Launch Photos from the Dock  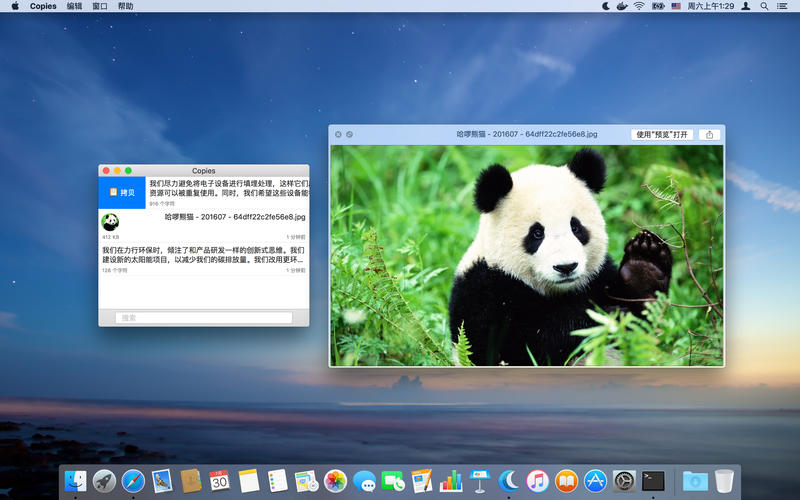pyautogui.click(x=335, y=481)
